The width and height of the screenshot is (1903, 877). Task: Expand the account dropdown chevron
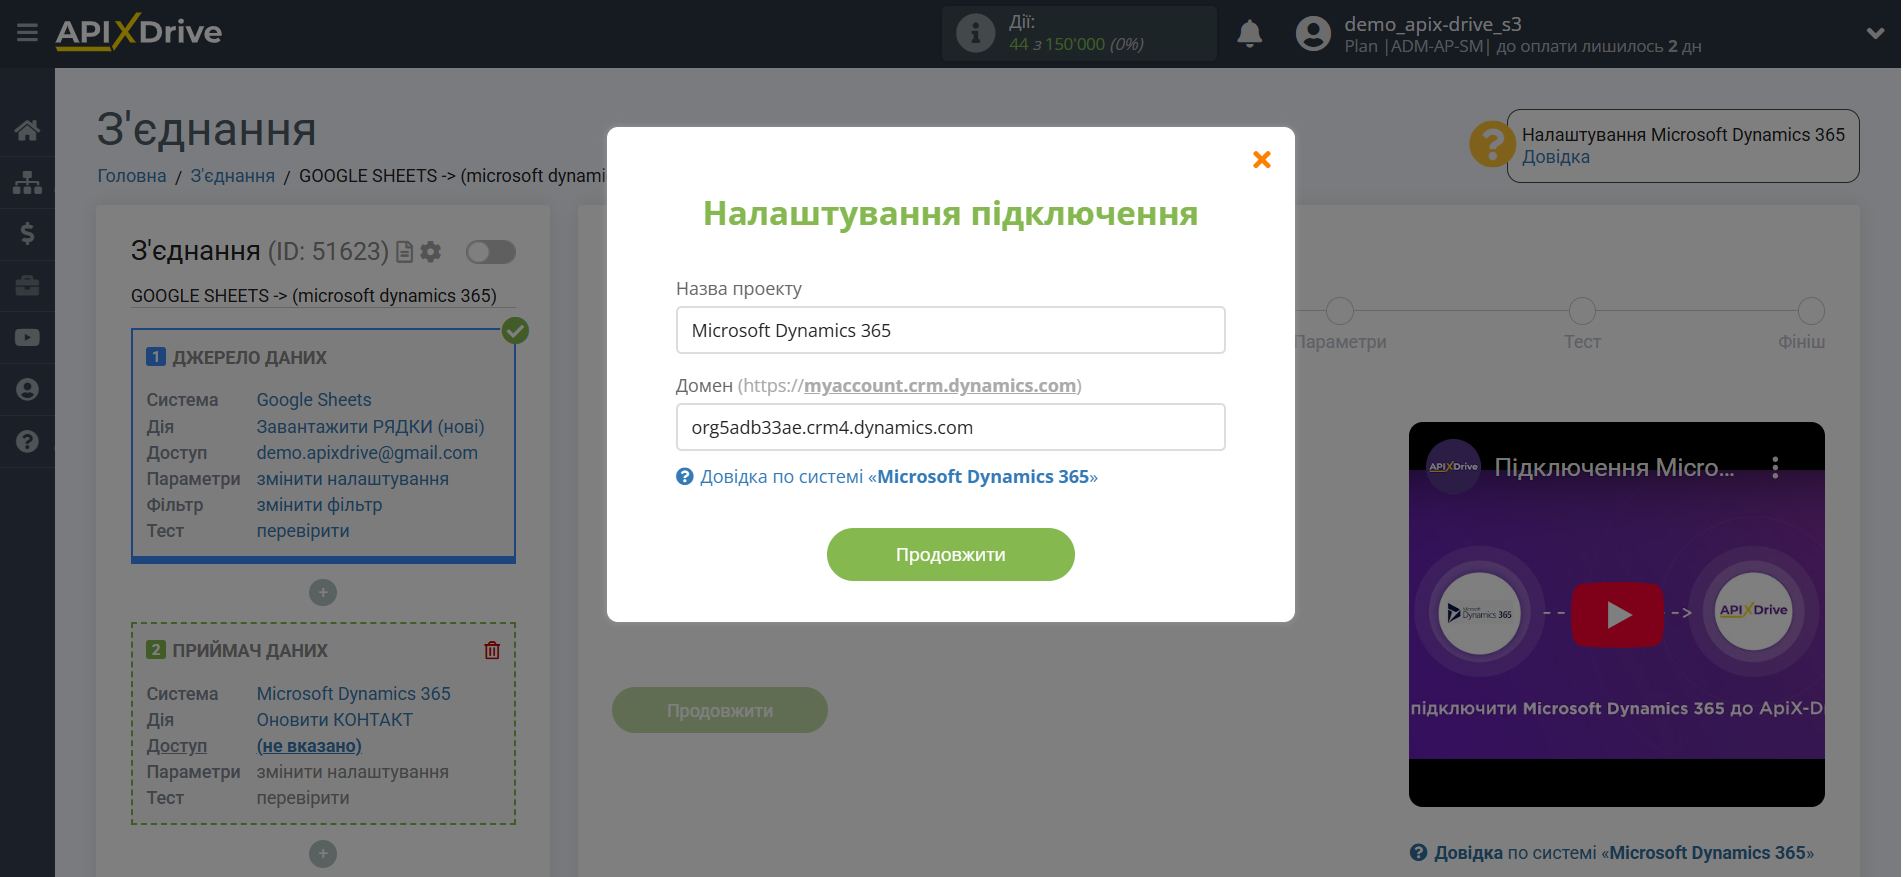coord(1875,33)
